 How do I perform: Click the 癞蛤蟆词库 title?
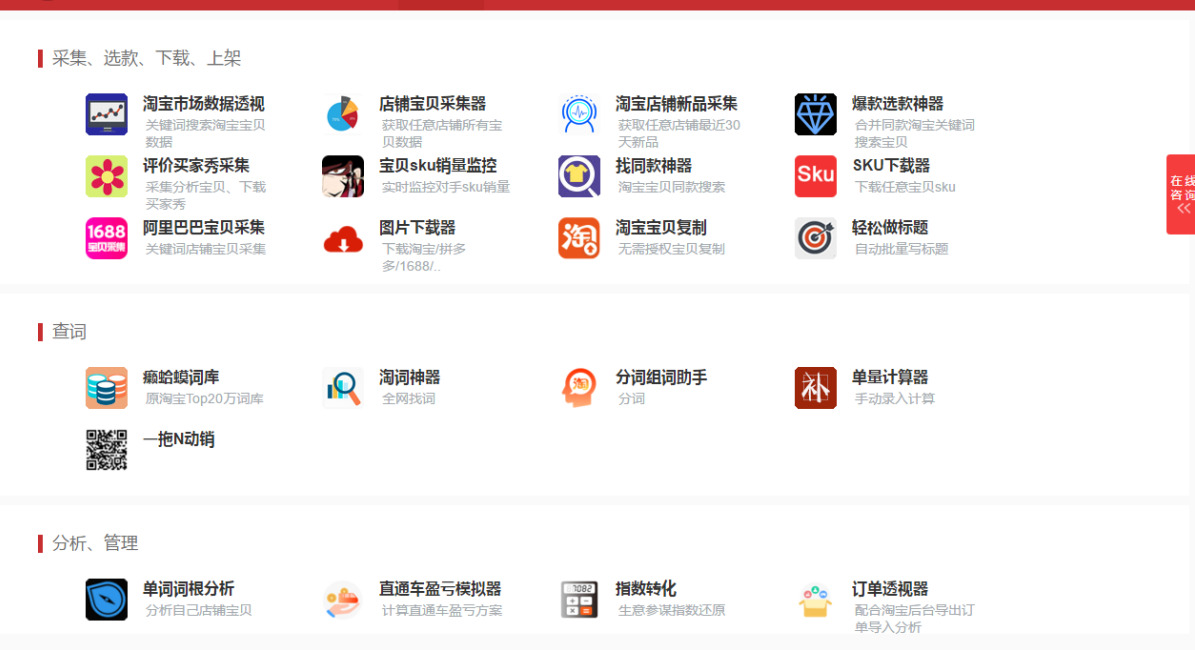point(181,377)
